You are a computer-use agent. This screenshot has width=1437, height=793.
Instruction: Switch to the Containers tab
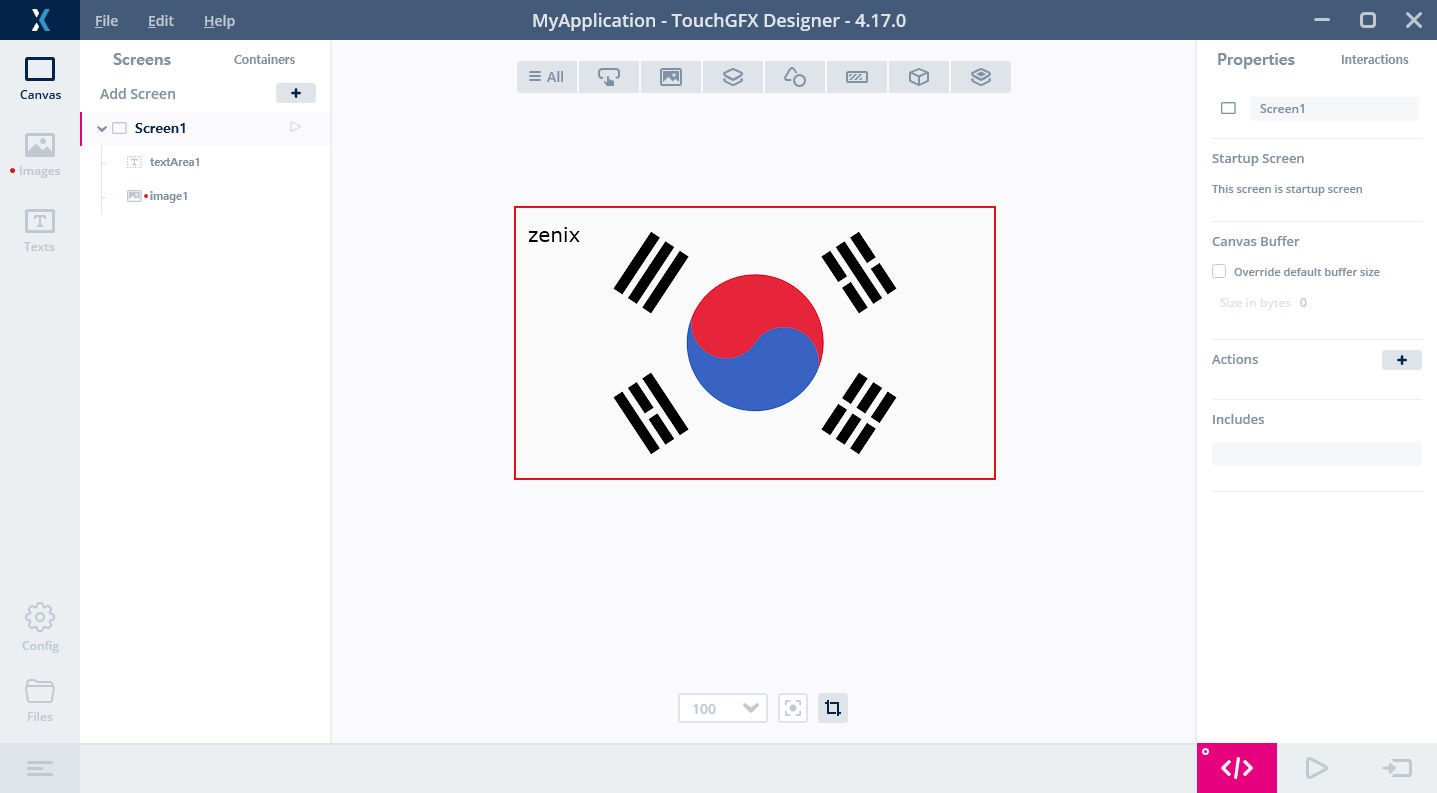click(264, 59)
